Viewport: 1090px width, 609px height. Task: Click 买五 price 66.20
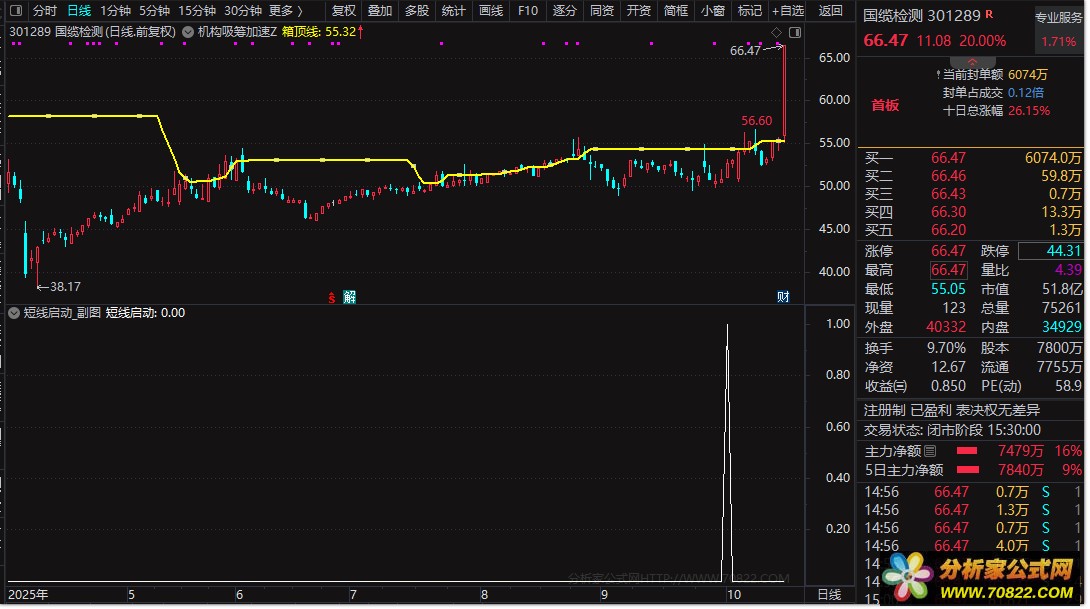tap(948, 230)
